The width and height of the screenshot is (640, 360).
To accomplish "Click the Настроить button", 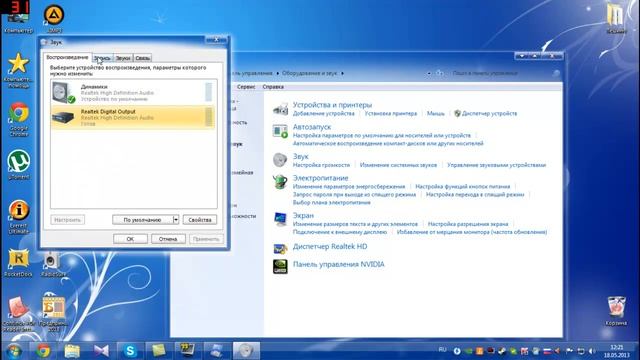I will [x=68, y=220].
